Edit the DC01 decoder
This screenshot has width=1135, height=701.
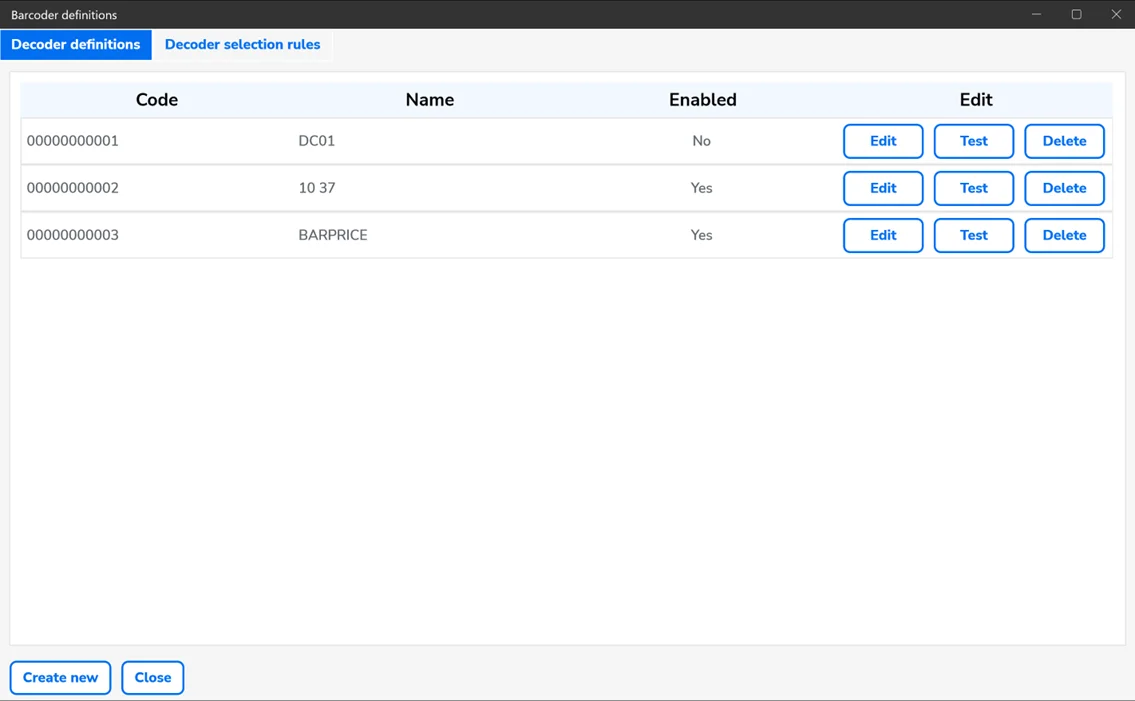pyautogui.click(x=882, y=141)
